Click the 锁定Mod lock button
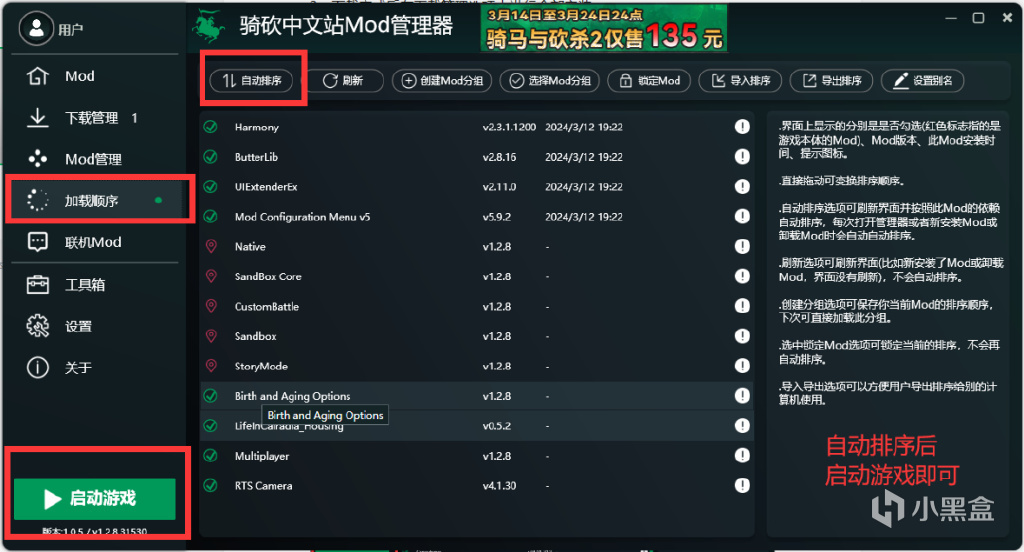Viewport: 1024px width, 552px height. (x=649, y=80)
